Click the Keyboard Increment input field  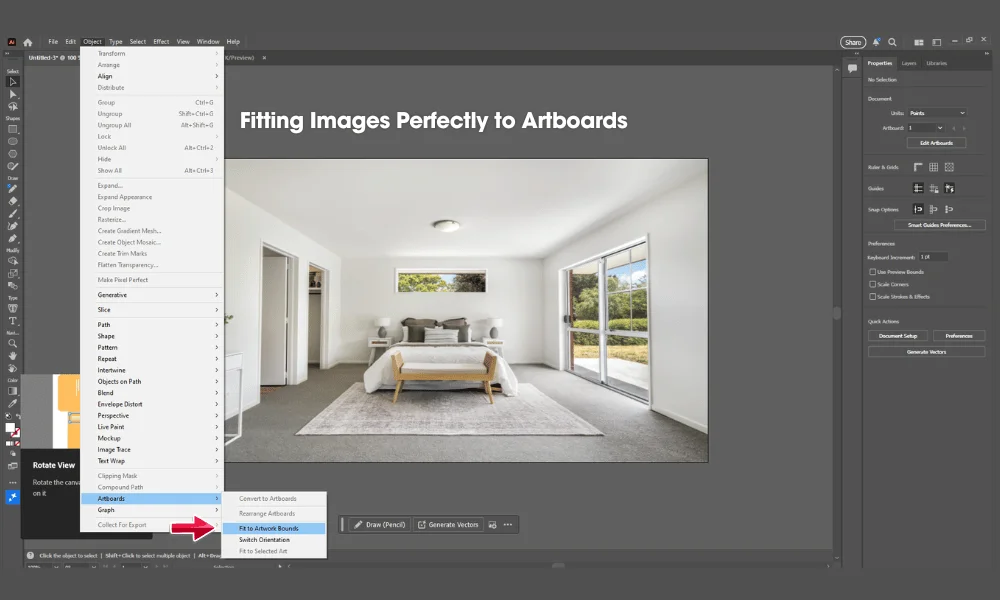coord(934,256)
